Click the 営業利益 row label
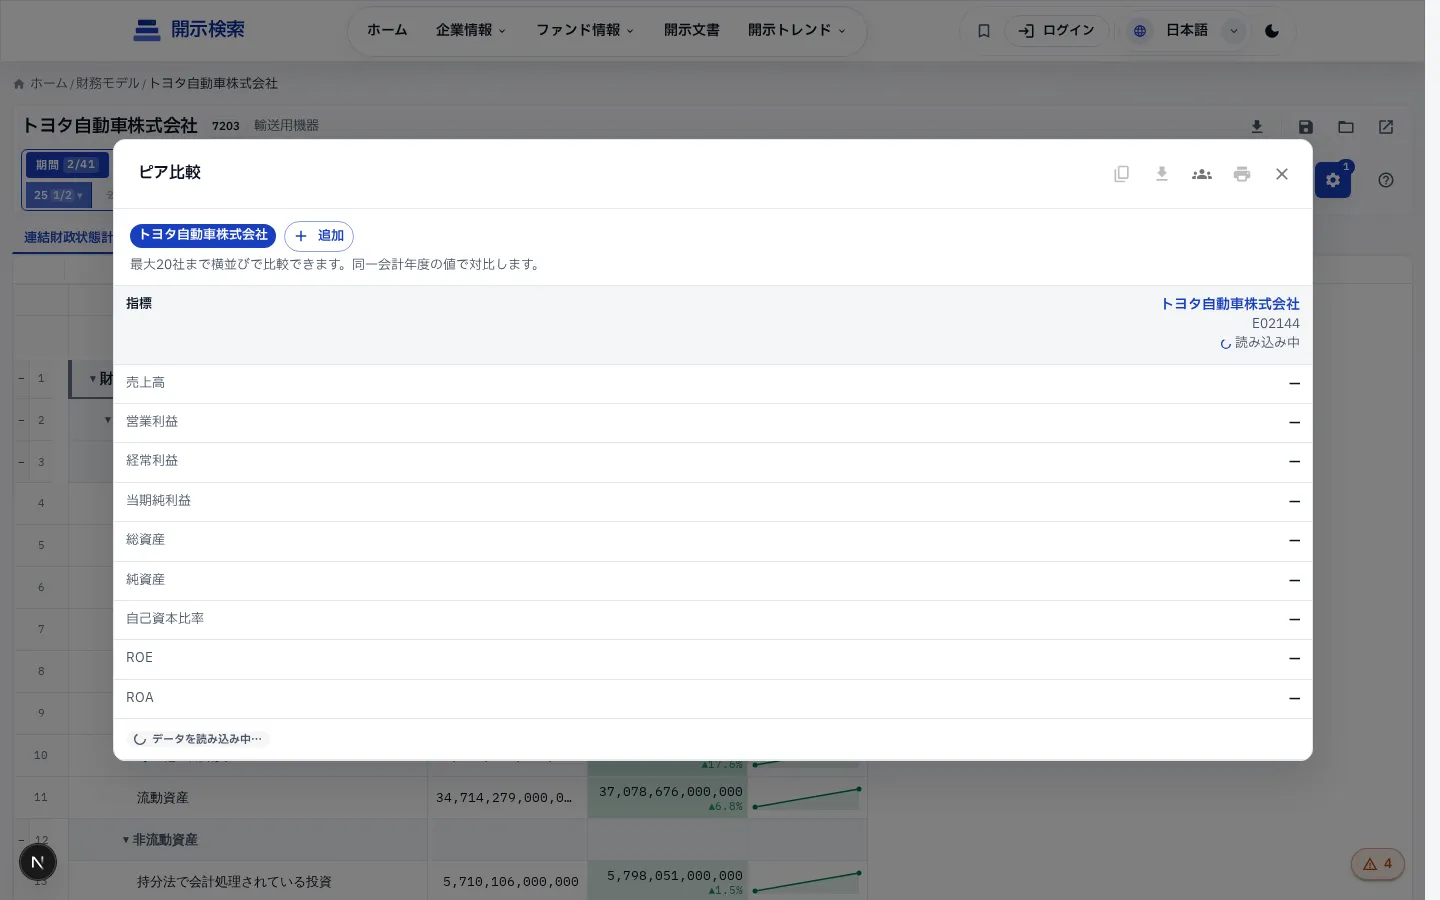 coord(152,422)
